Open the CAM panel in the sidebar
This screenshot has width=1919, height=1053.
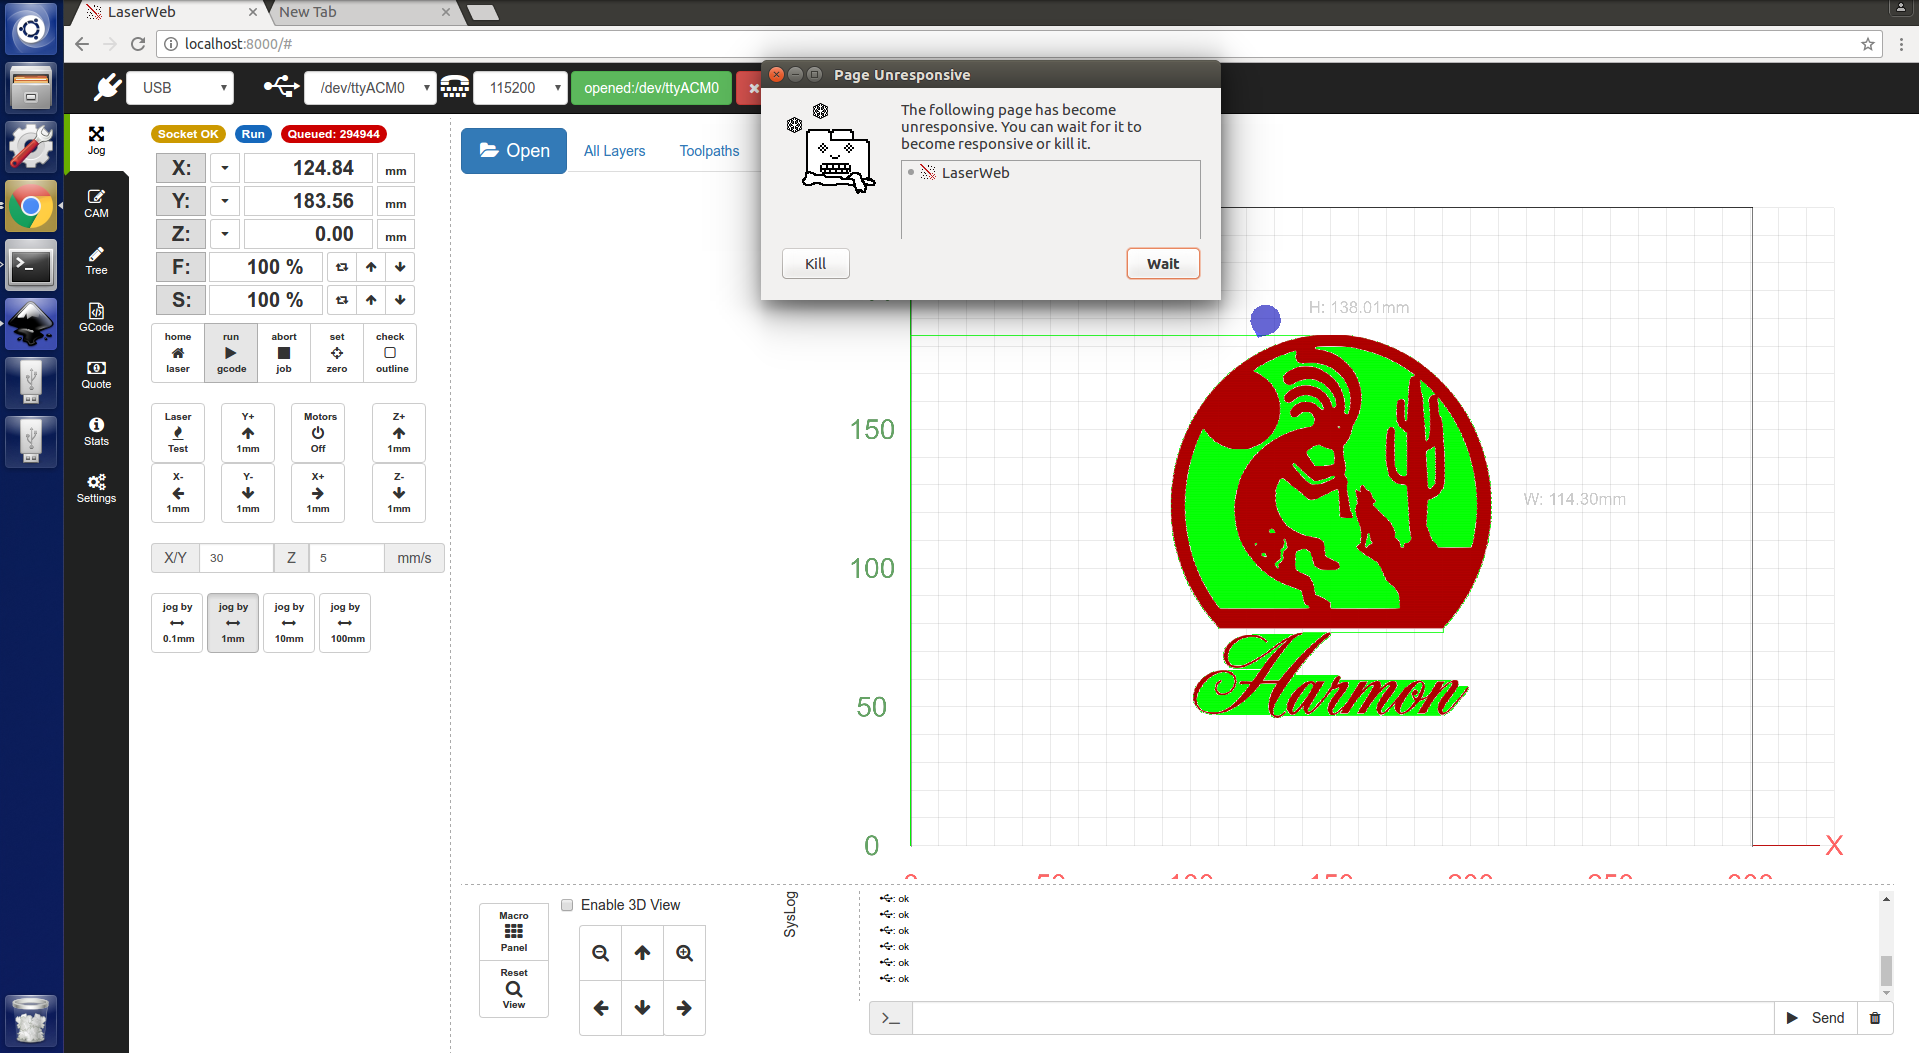pos(96,203)
